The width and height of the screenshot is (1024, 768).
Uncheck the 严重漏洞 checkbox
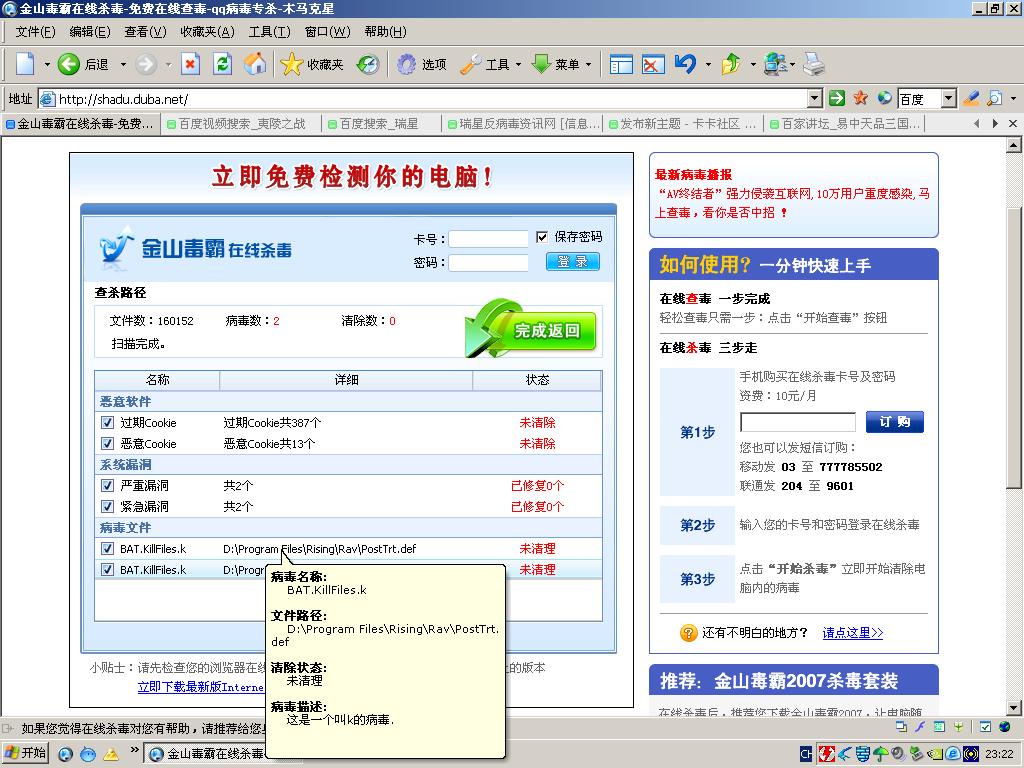[x=108, y=486]
